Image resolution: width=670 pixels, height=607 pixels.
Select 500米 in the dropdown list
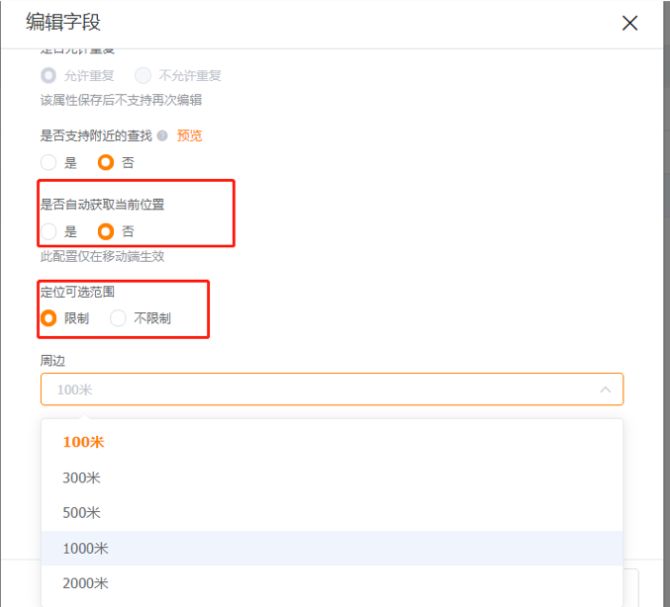pyautogui.click(x=82, y=513)
